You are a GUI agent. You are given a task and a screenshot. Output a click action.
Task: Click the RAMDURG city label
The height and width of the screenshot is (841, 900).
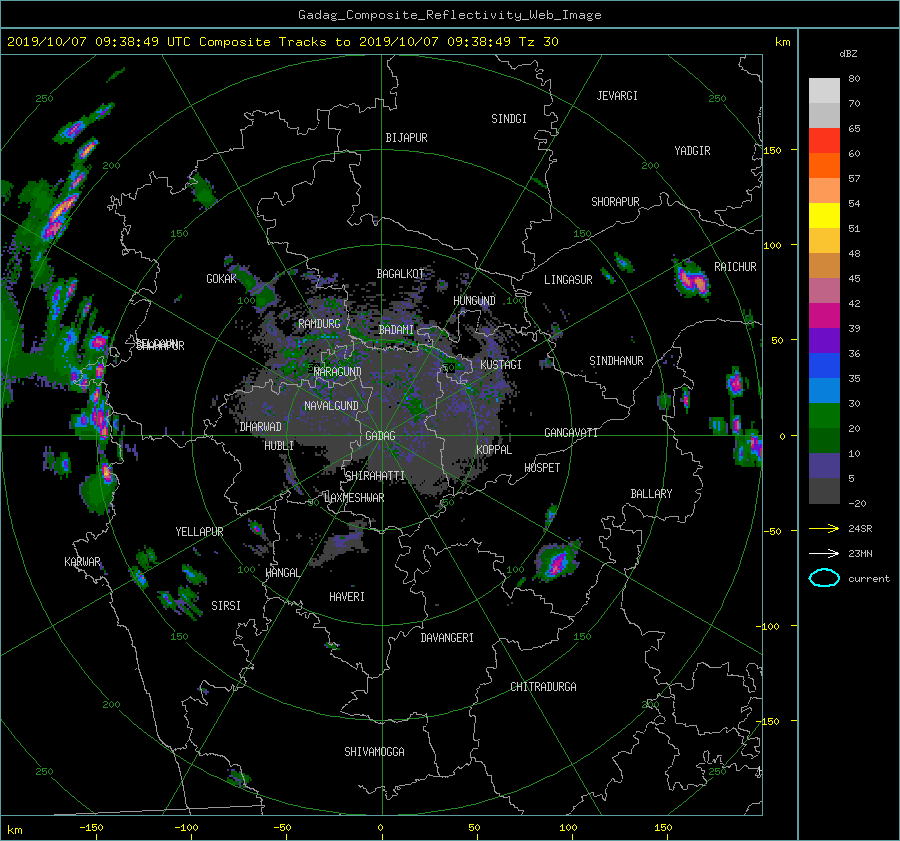click(319, 324)
